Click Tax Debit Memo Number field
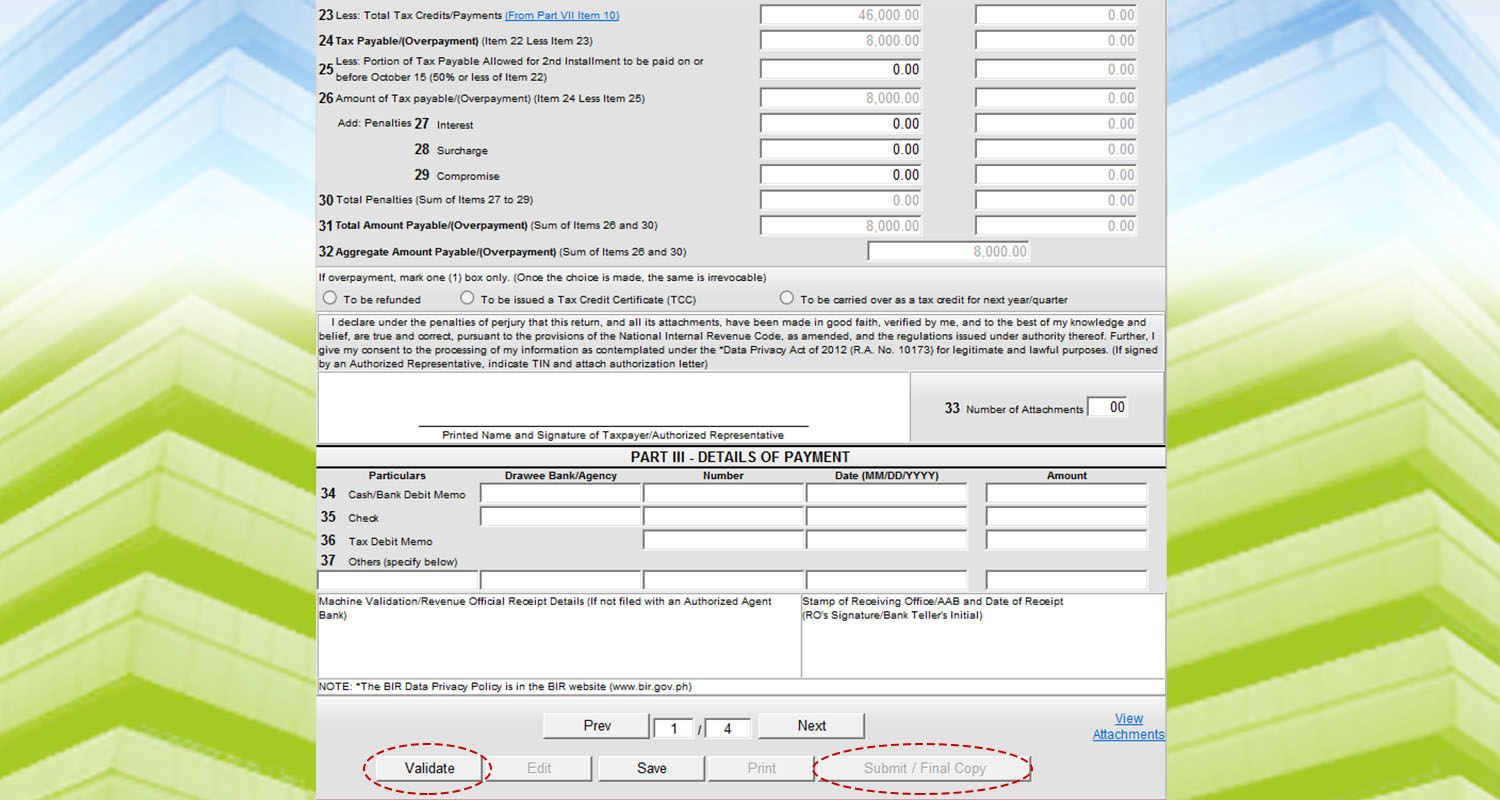 point(723,540)
